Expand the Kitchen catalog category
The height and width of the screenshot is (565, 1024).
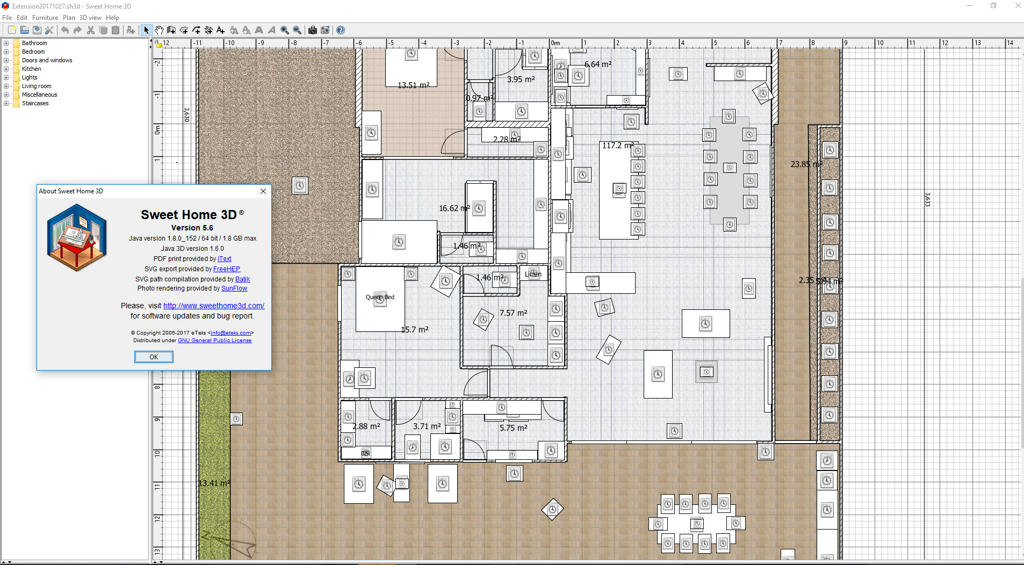pos(6,69)
